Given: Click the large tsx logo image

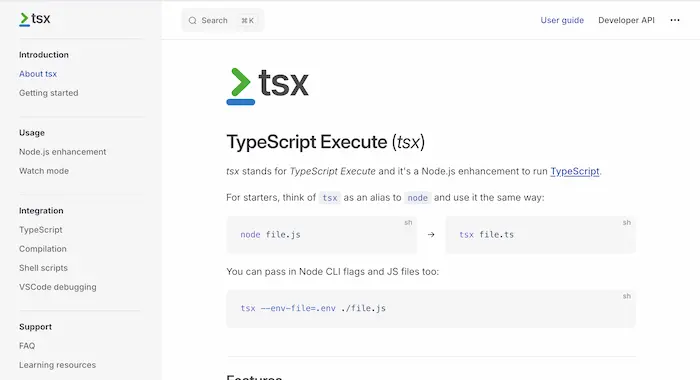Looking at the screenshot, I should click(267, 86).
